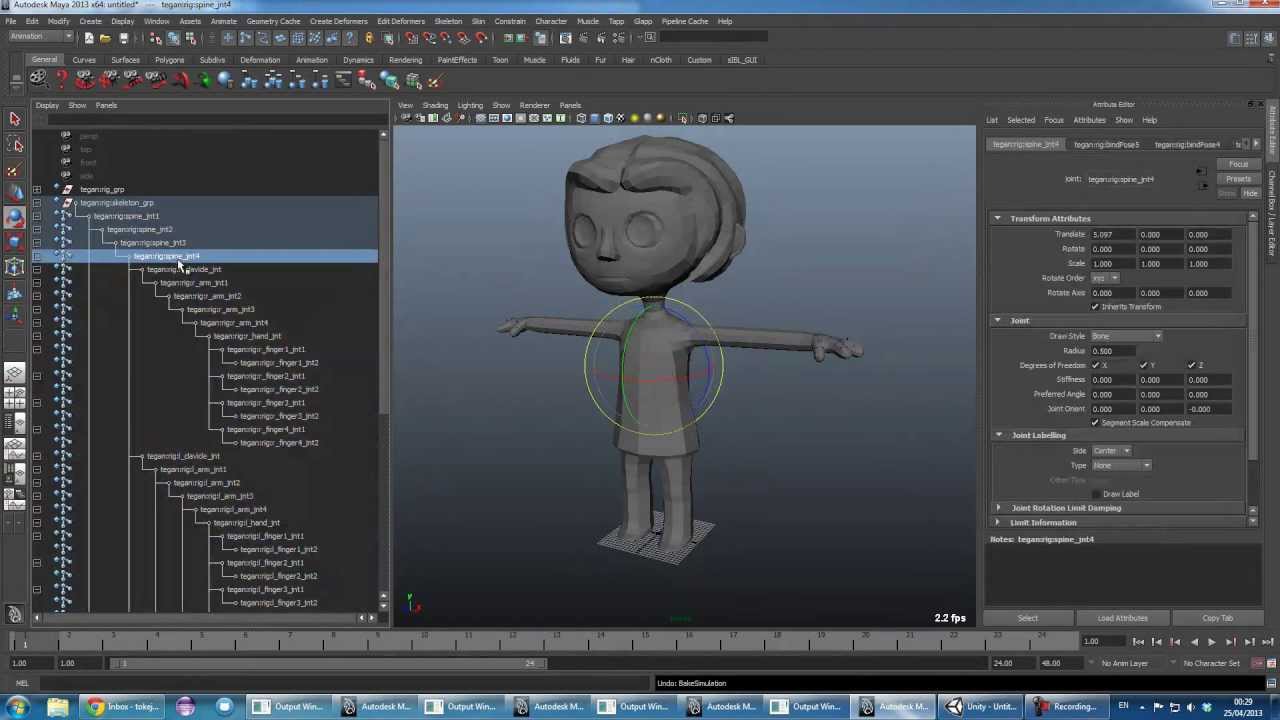
Task: Open the Draw Style dropdown
Action: (1126, 336)
